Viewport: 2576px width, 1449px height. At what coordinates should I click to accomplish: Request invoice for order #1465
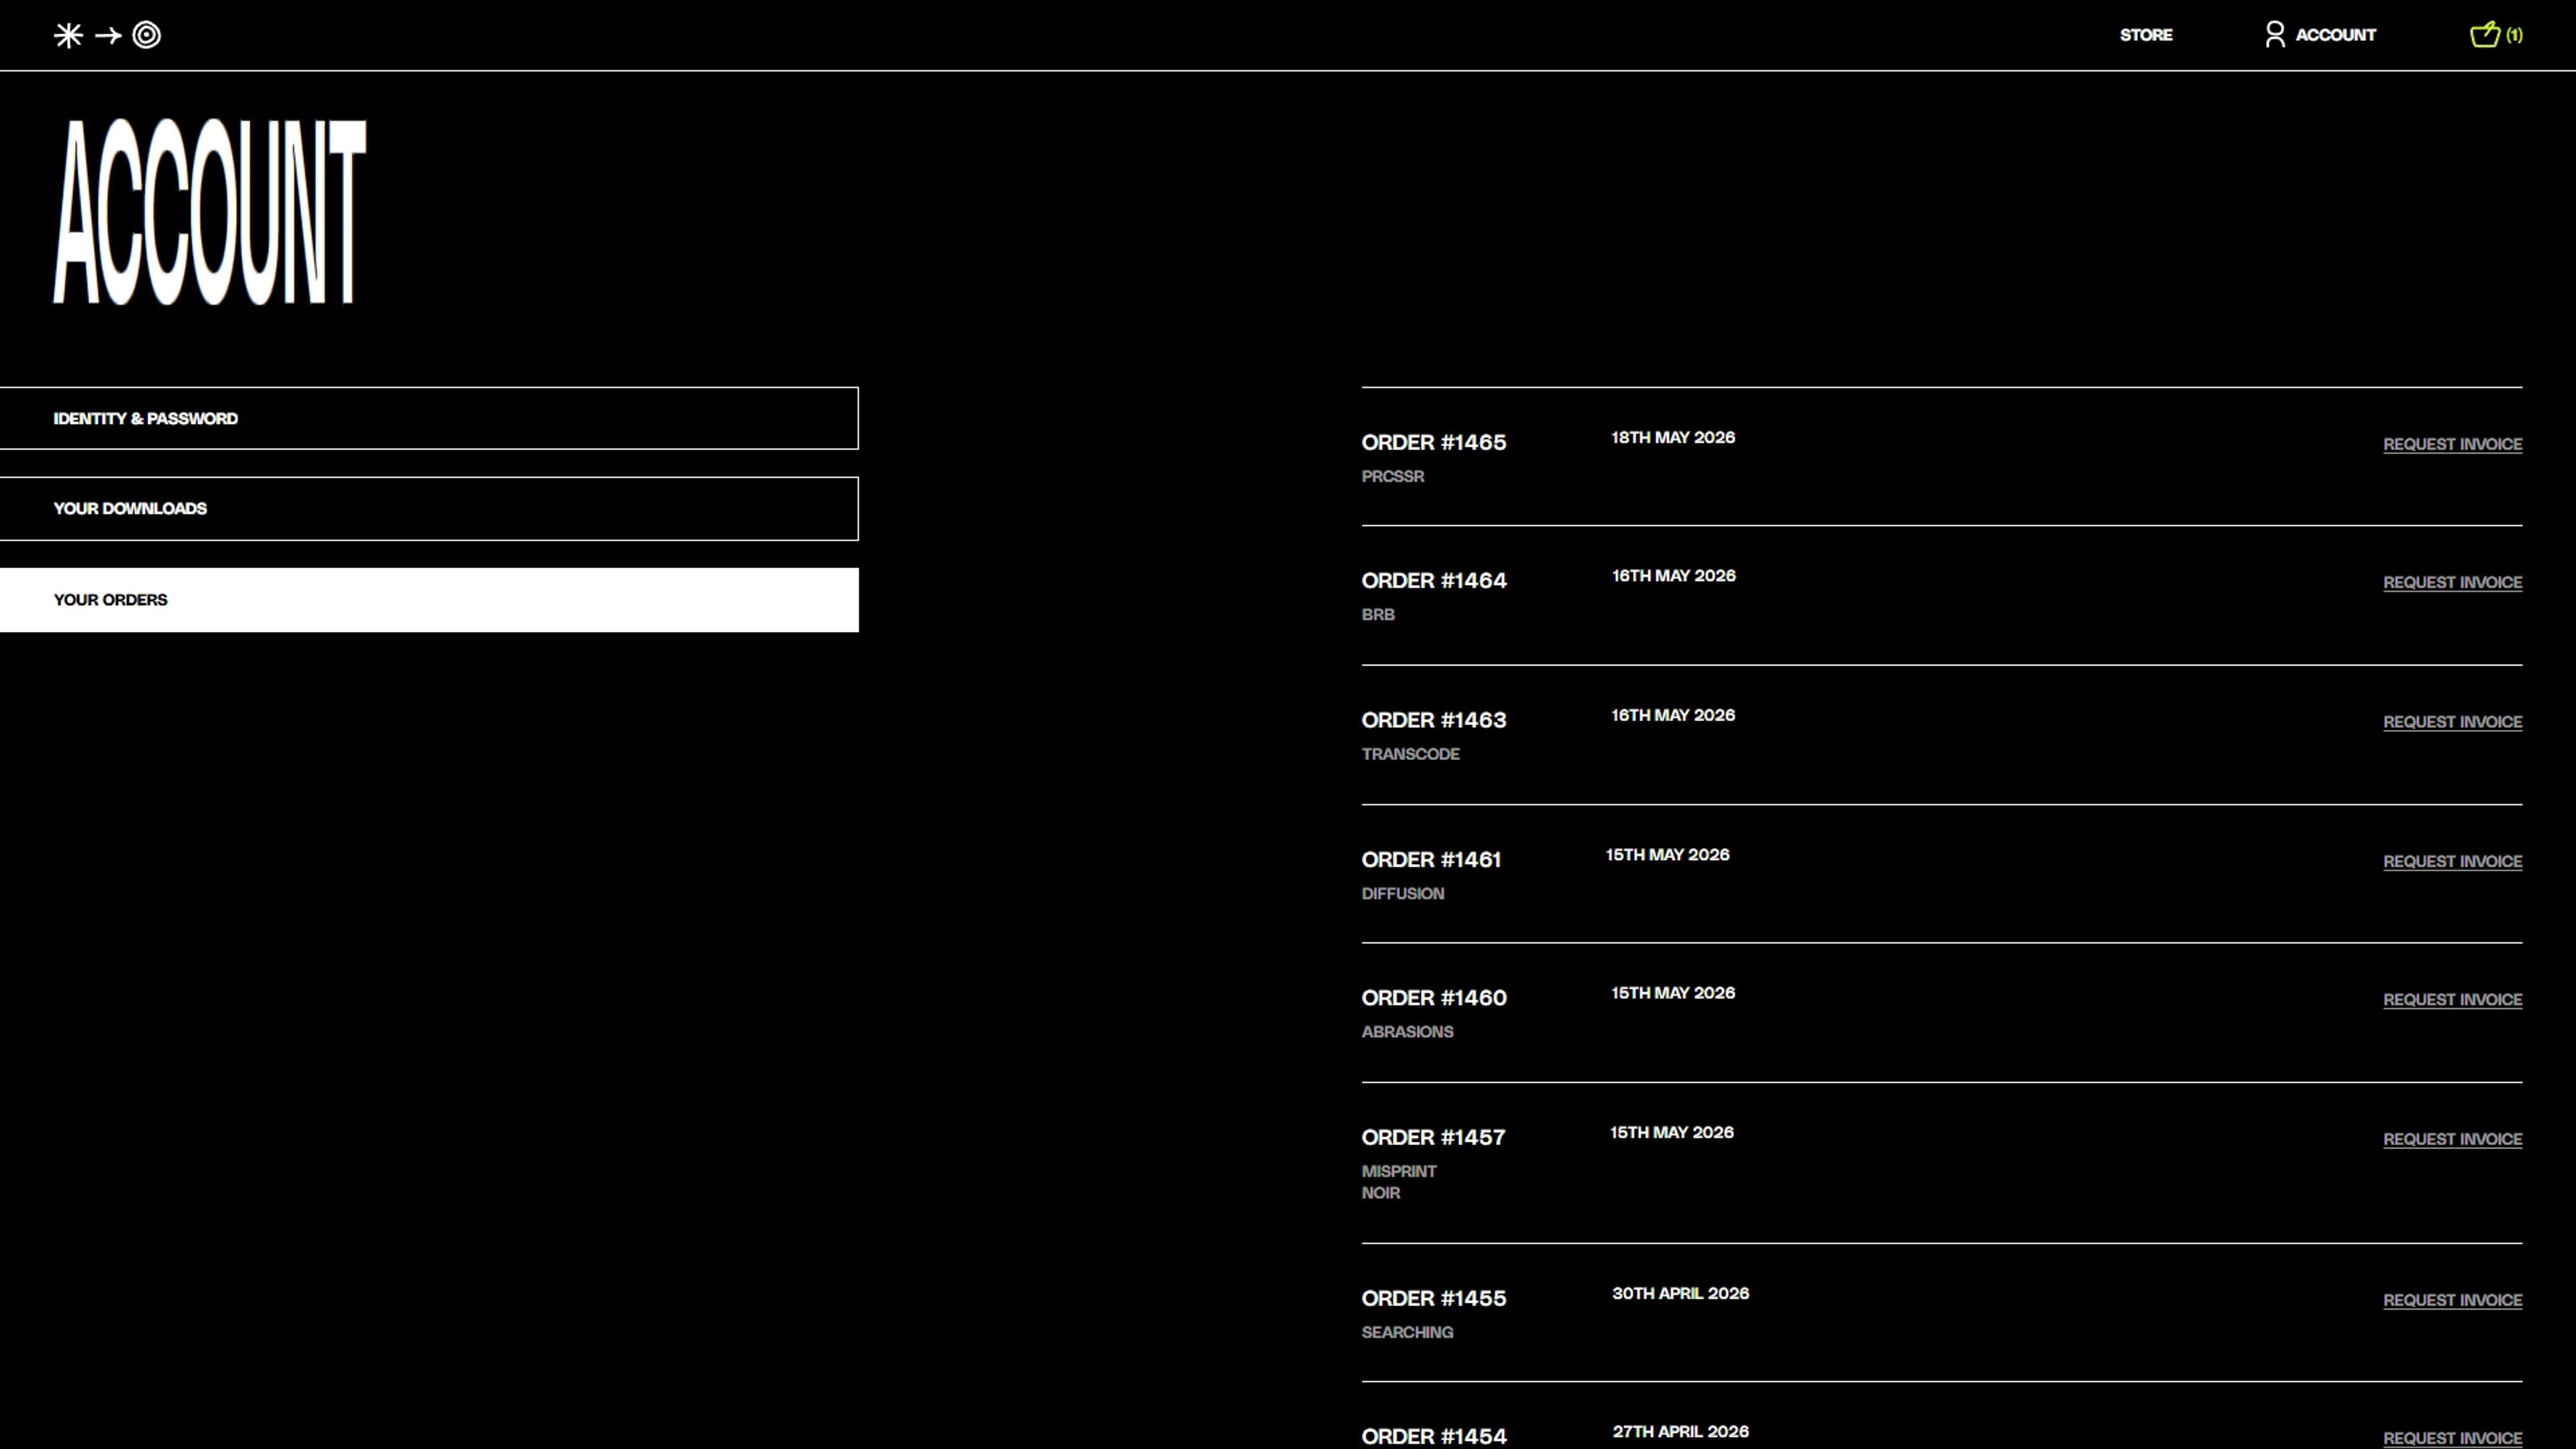point(2452,444)
